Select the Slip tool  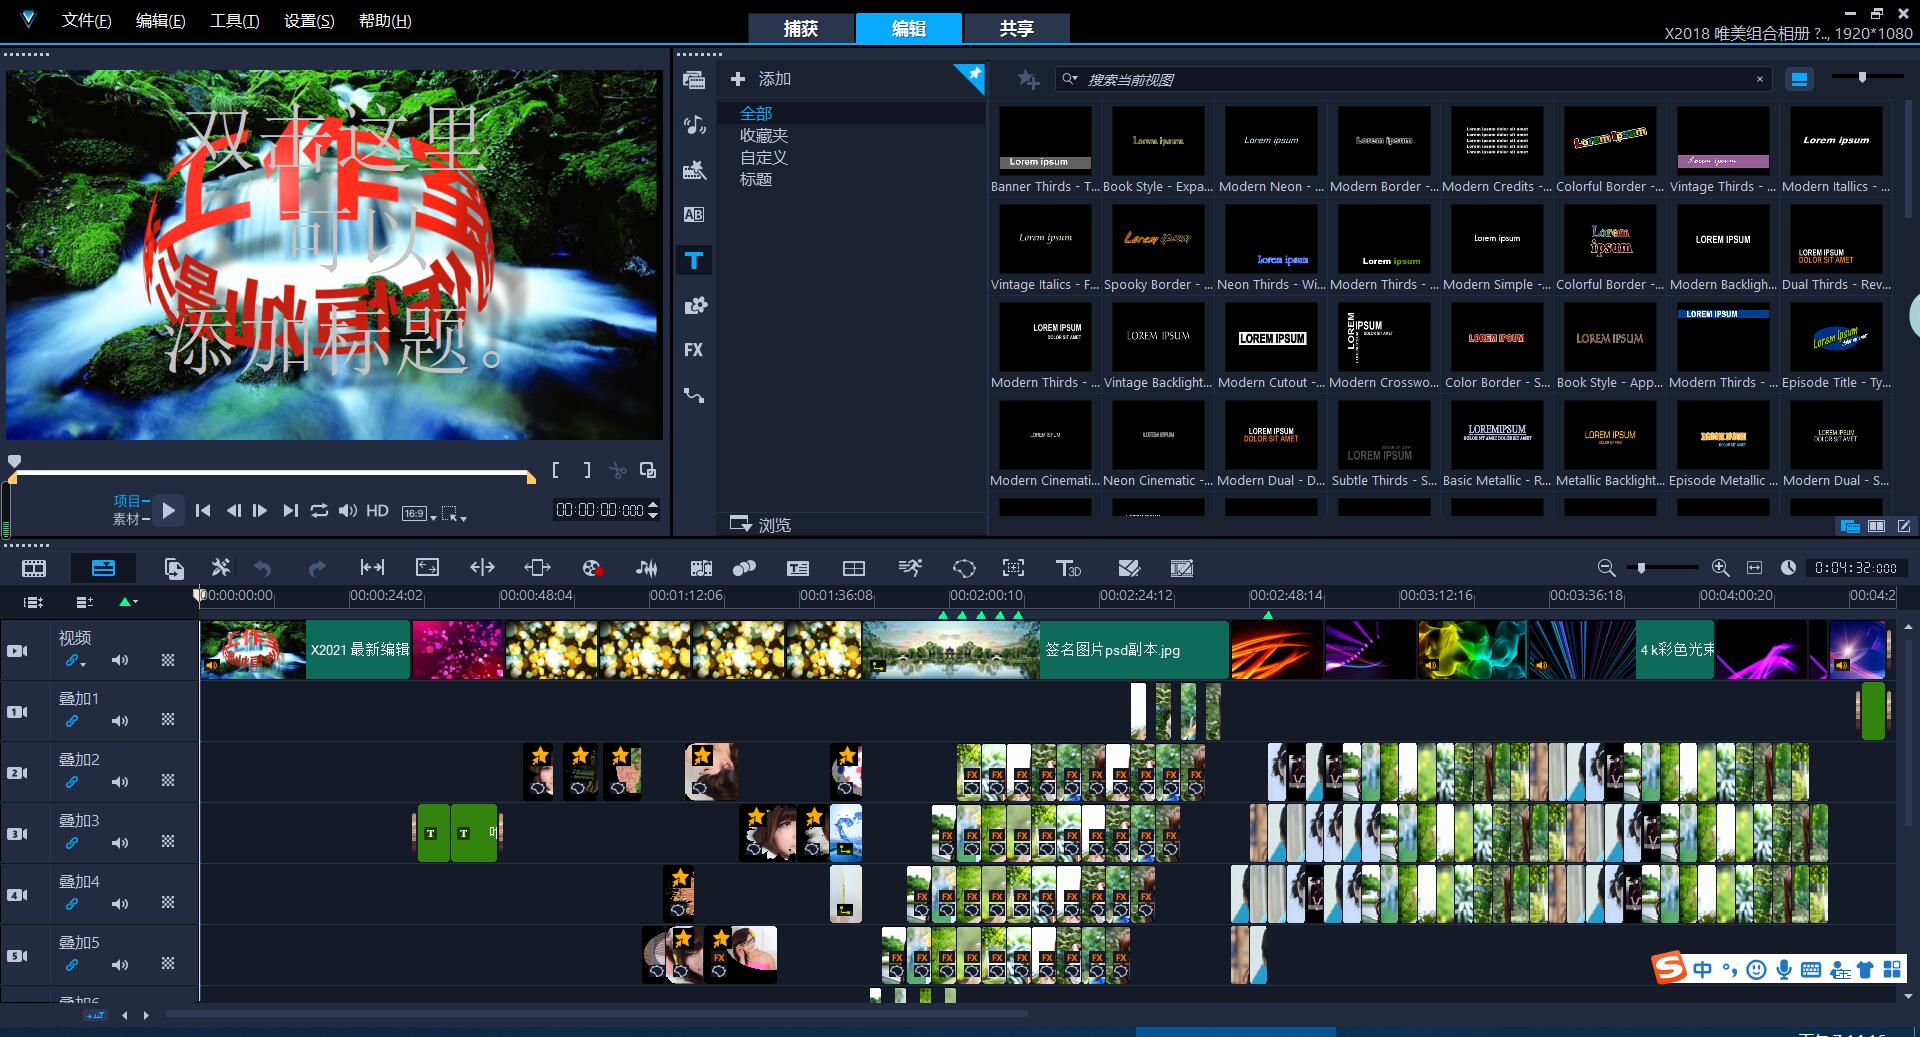(372, 568)
